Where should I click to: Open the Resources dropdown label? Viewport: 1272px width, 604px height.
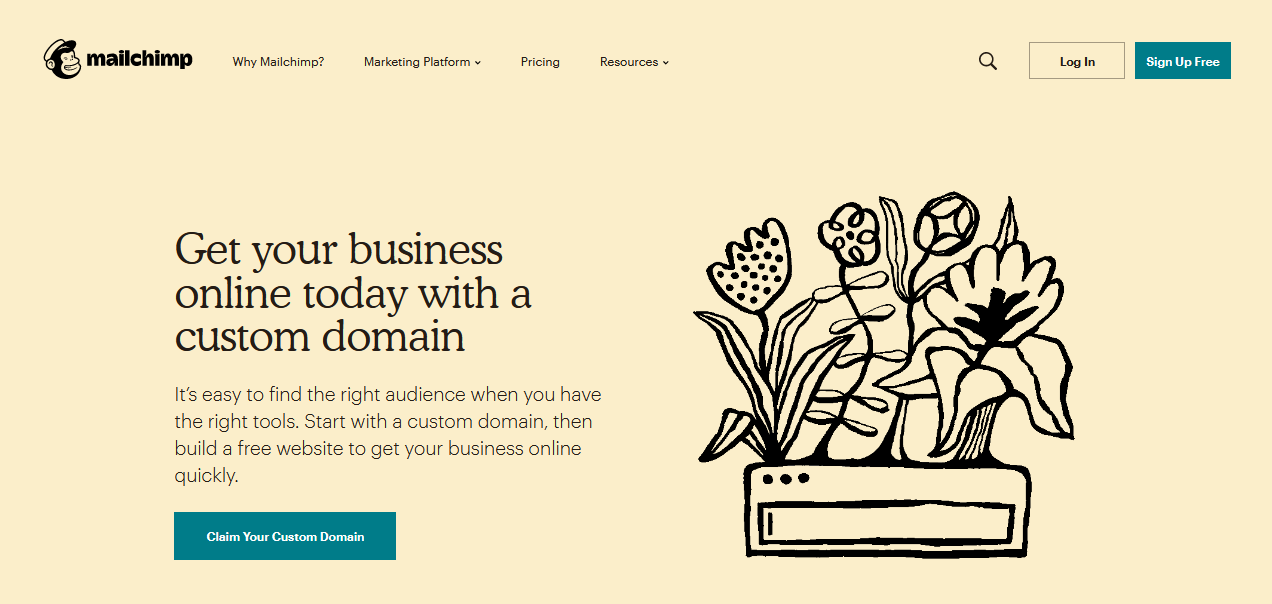[x=629, y=62]
